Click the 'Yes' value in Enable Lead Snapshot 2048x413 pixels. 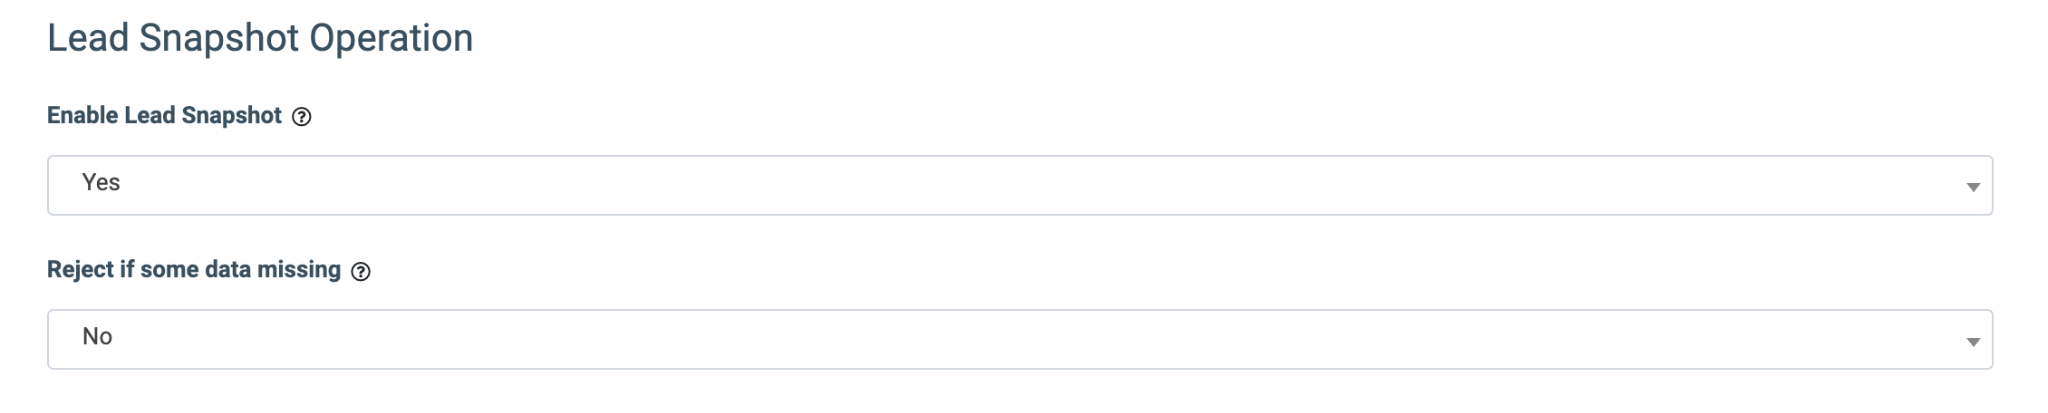click(x=101, y=183)
